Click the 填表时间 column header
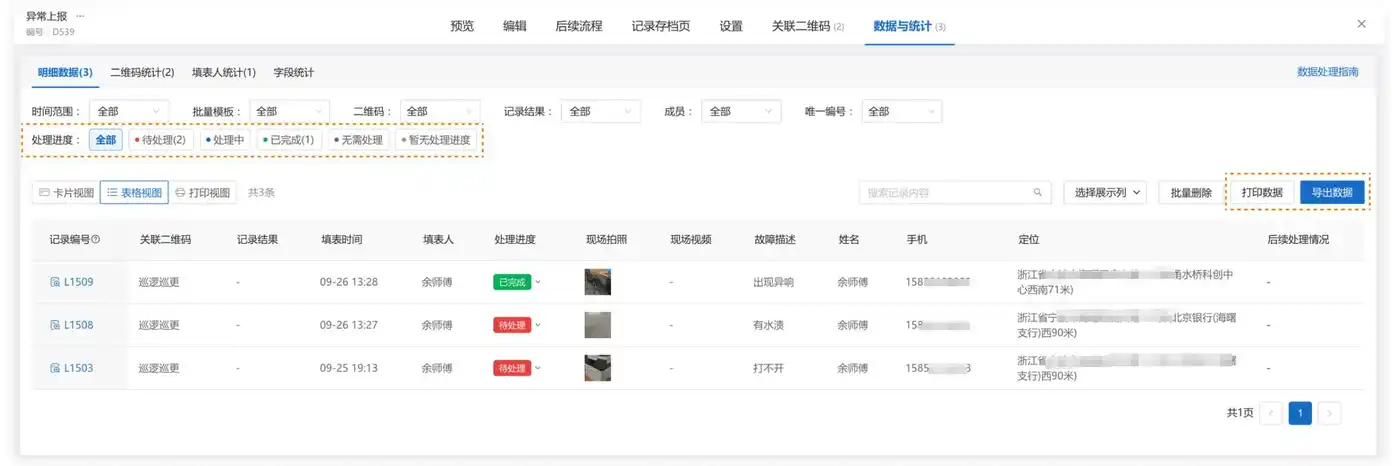 [x=341, y=240]
